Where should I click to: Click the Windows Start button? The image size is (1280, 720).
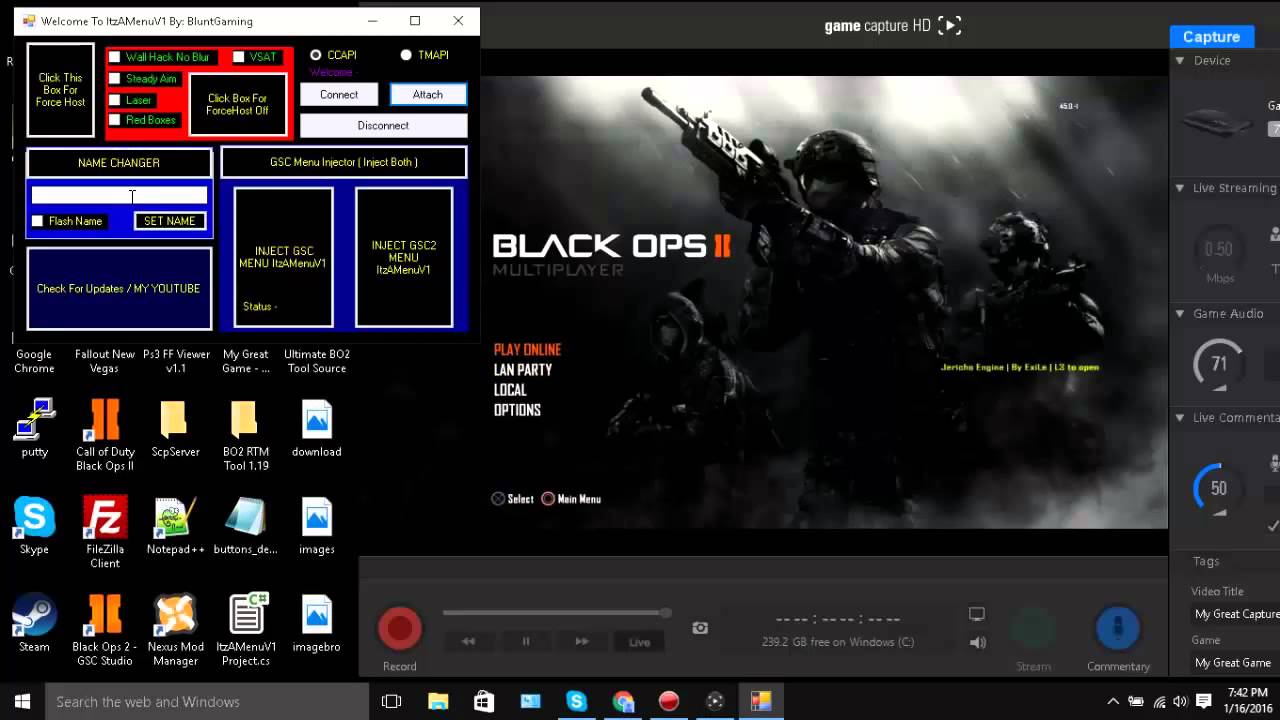click(x=22, y=701)
